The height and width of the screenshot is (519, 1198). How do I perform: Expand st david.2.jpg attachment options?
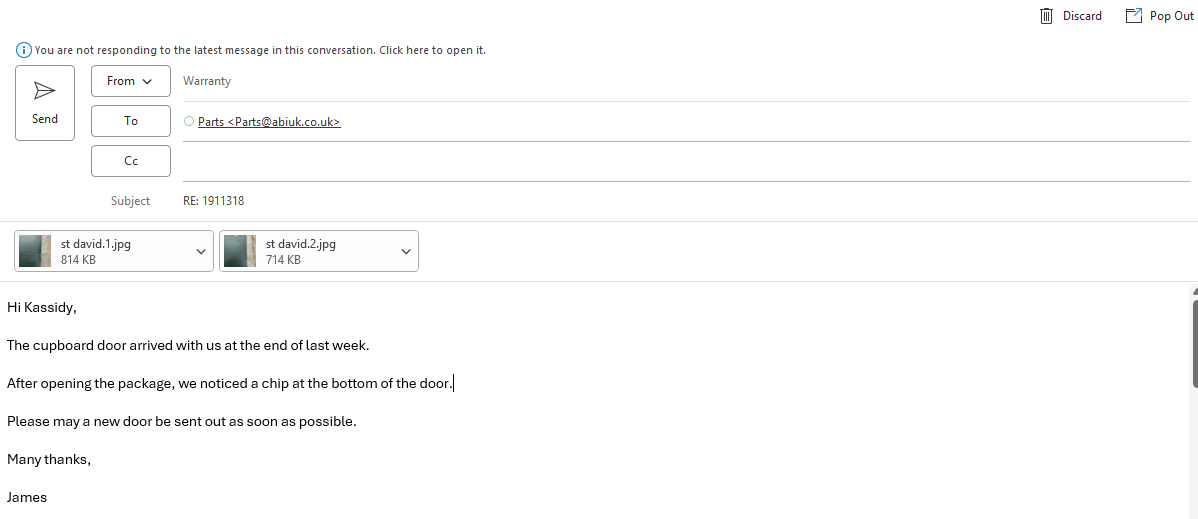coord(405,251)
